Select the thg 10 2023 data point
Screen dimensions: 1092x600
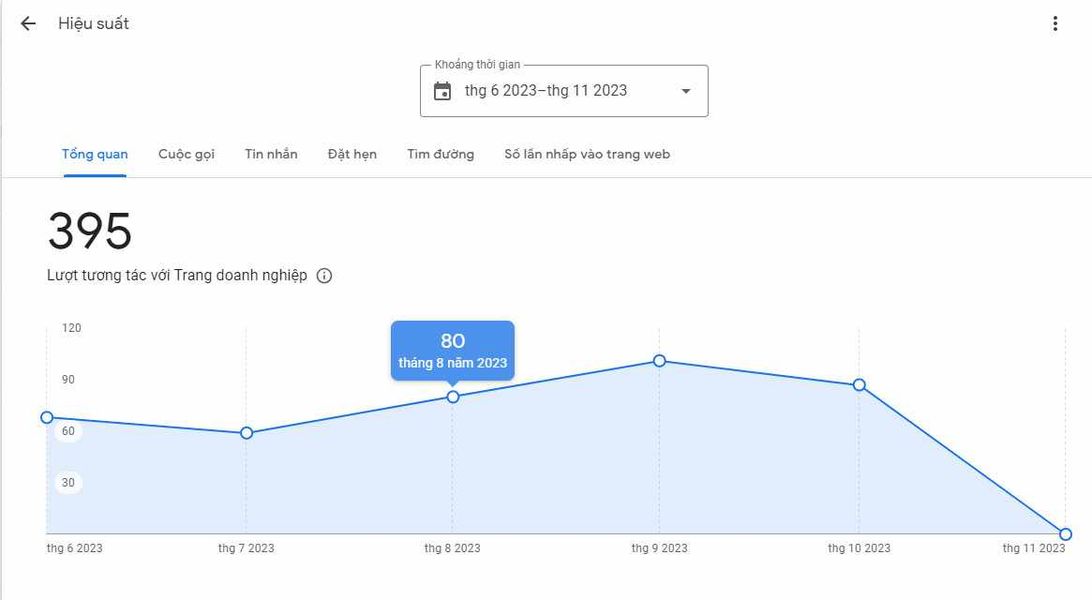pyautogui.click(x=859, y=385)
